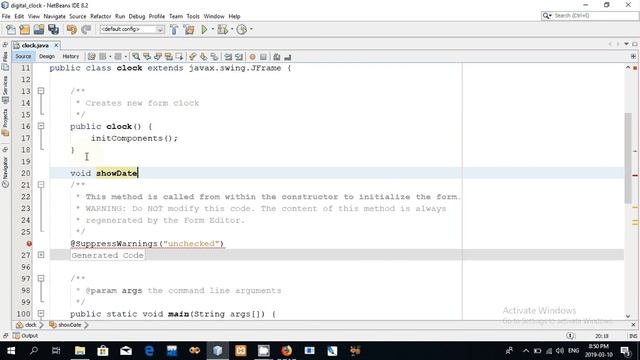Open the File menu

6,16
